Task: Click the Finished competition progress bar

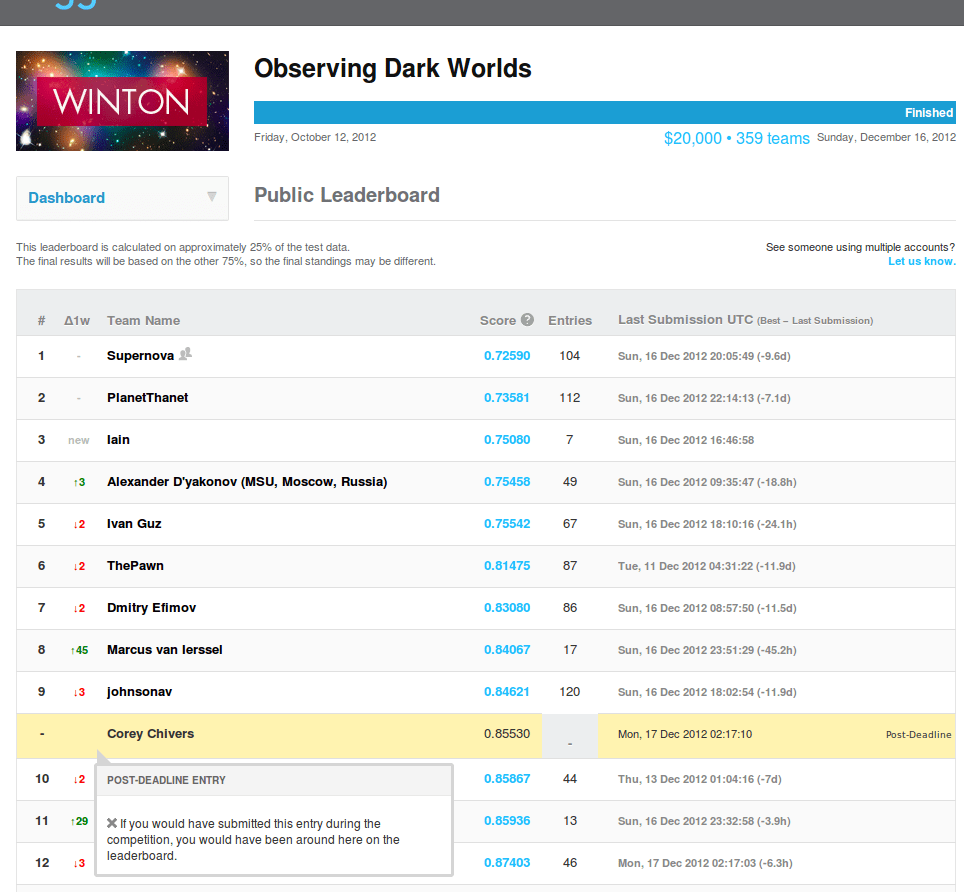Action: (604, 112)
